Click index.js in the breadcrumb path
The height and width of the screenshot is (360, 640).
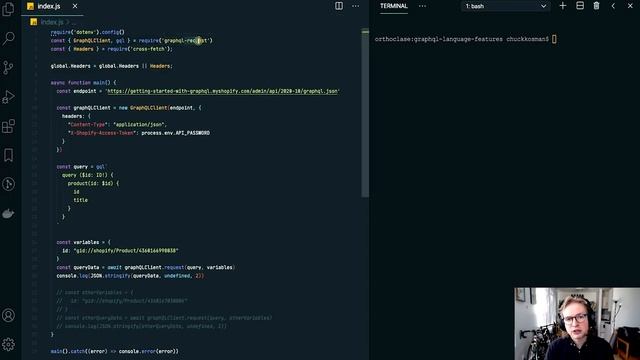[51, 22]
